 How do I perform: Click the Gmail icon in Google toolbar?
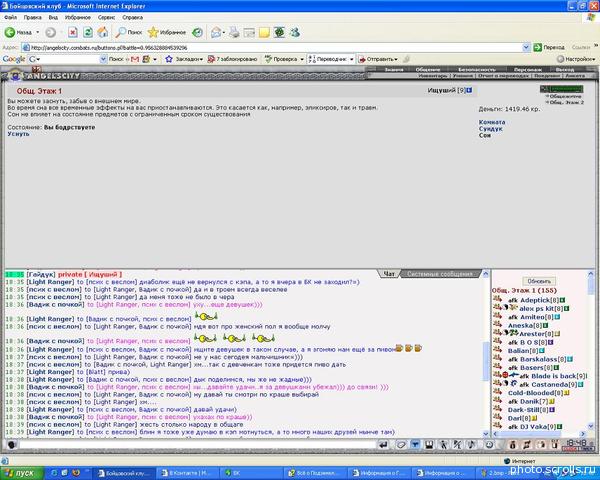[x=135, y=59]
